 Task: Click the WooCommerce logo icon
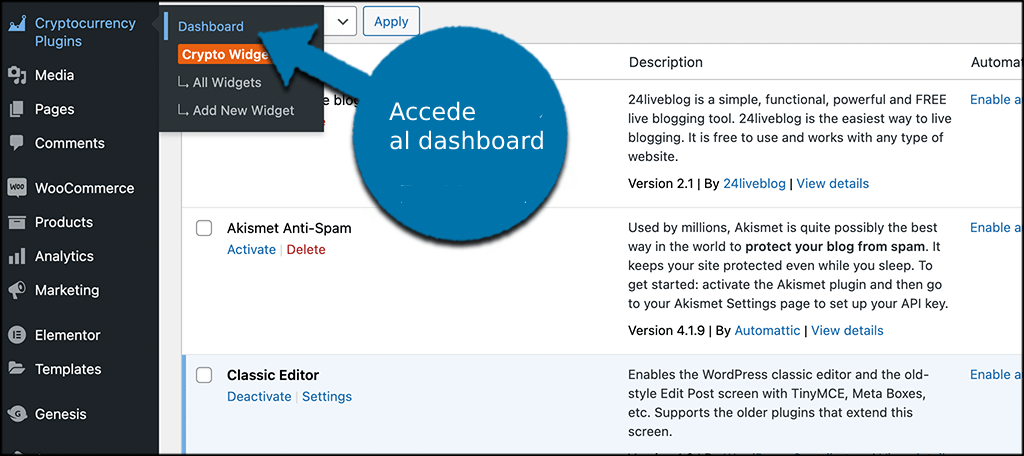click(x=16, y=188)
